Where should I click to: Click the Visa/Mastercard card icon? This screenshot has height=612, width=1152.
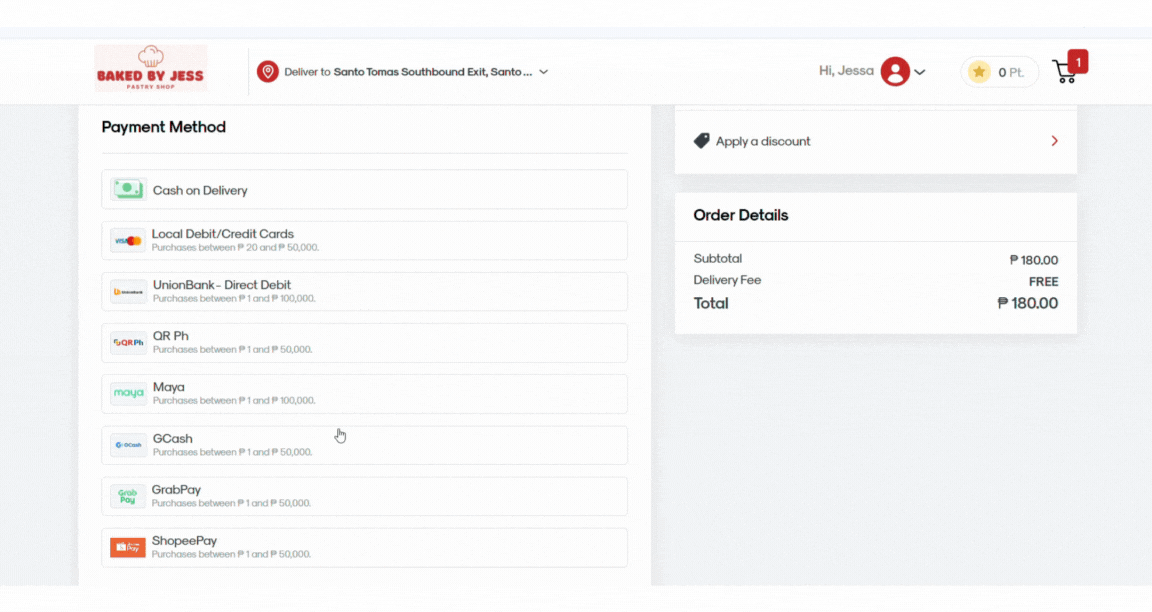click(128, 240)
